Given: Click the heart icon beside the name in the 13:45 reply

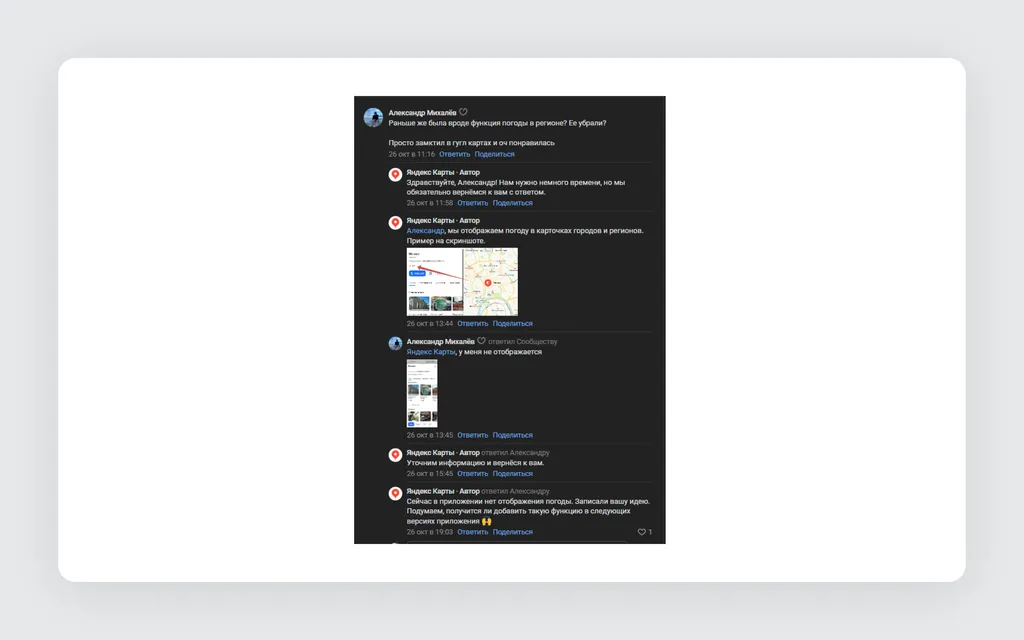Looking at the screenshot, I should [481, 341].
